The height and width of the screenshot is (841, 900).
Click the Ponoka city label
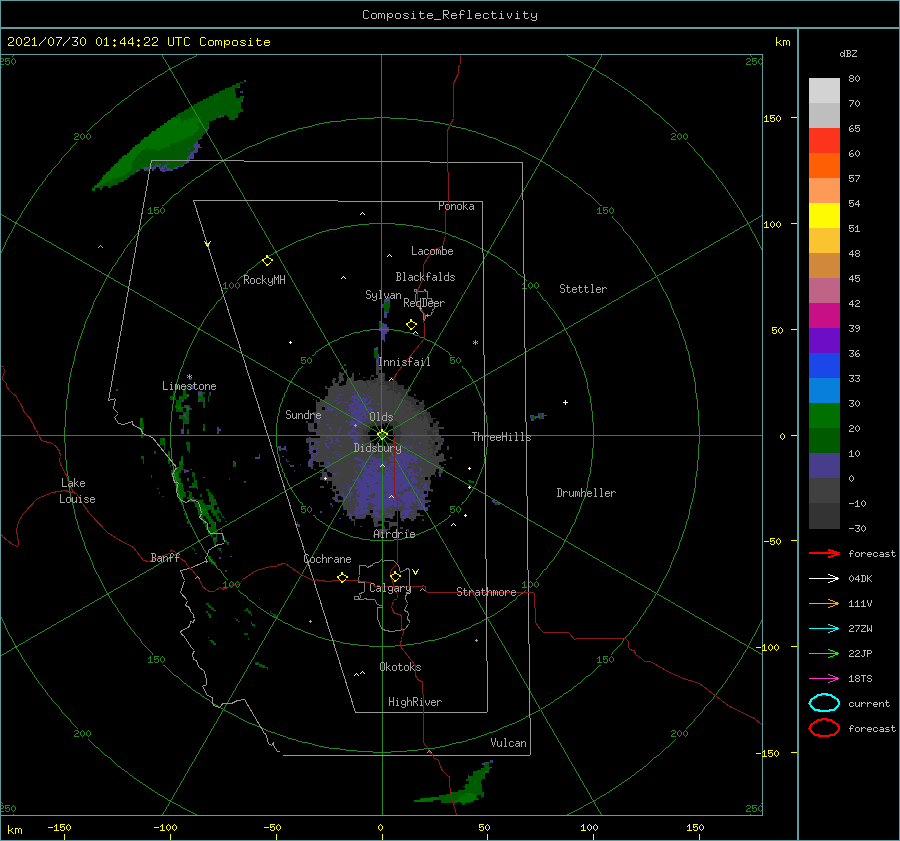tap(456, 206)
